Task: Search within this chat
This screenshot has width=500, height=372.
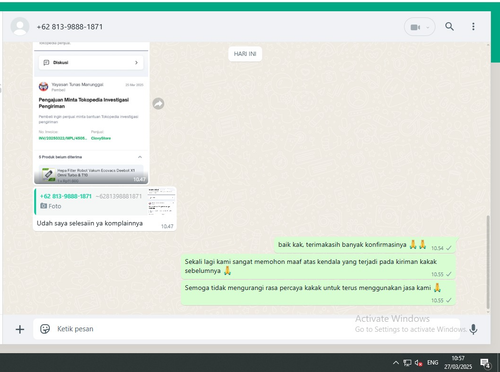Action: [449, 26]
